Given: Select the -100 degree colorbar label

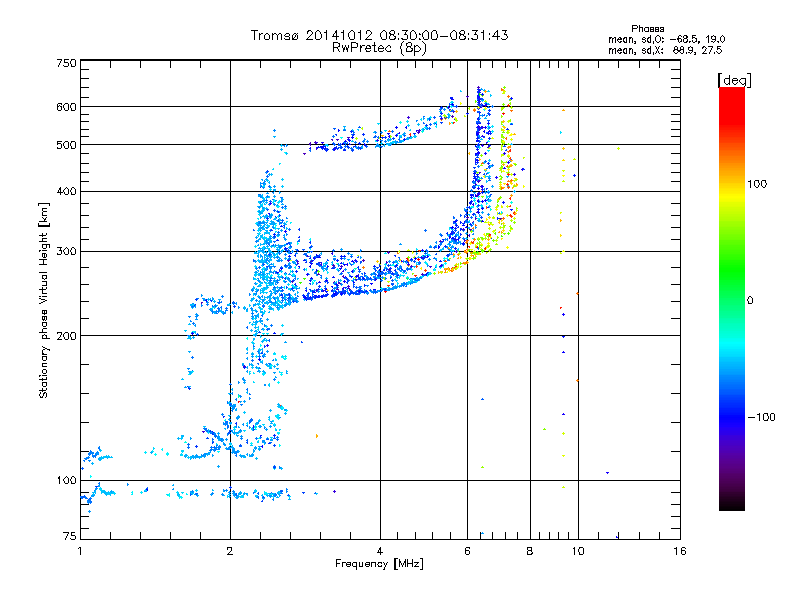Looking at the screenshot, I should pos(761,417).
